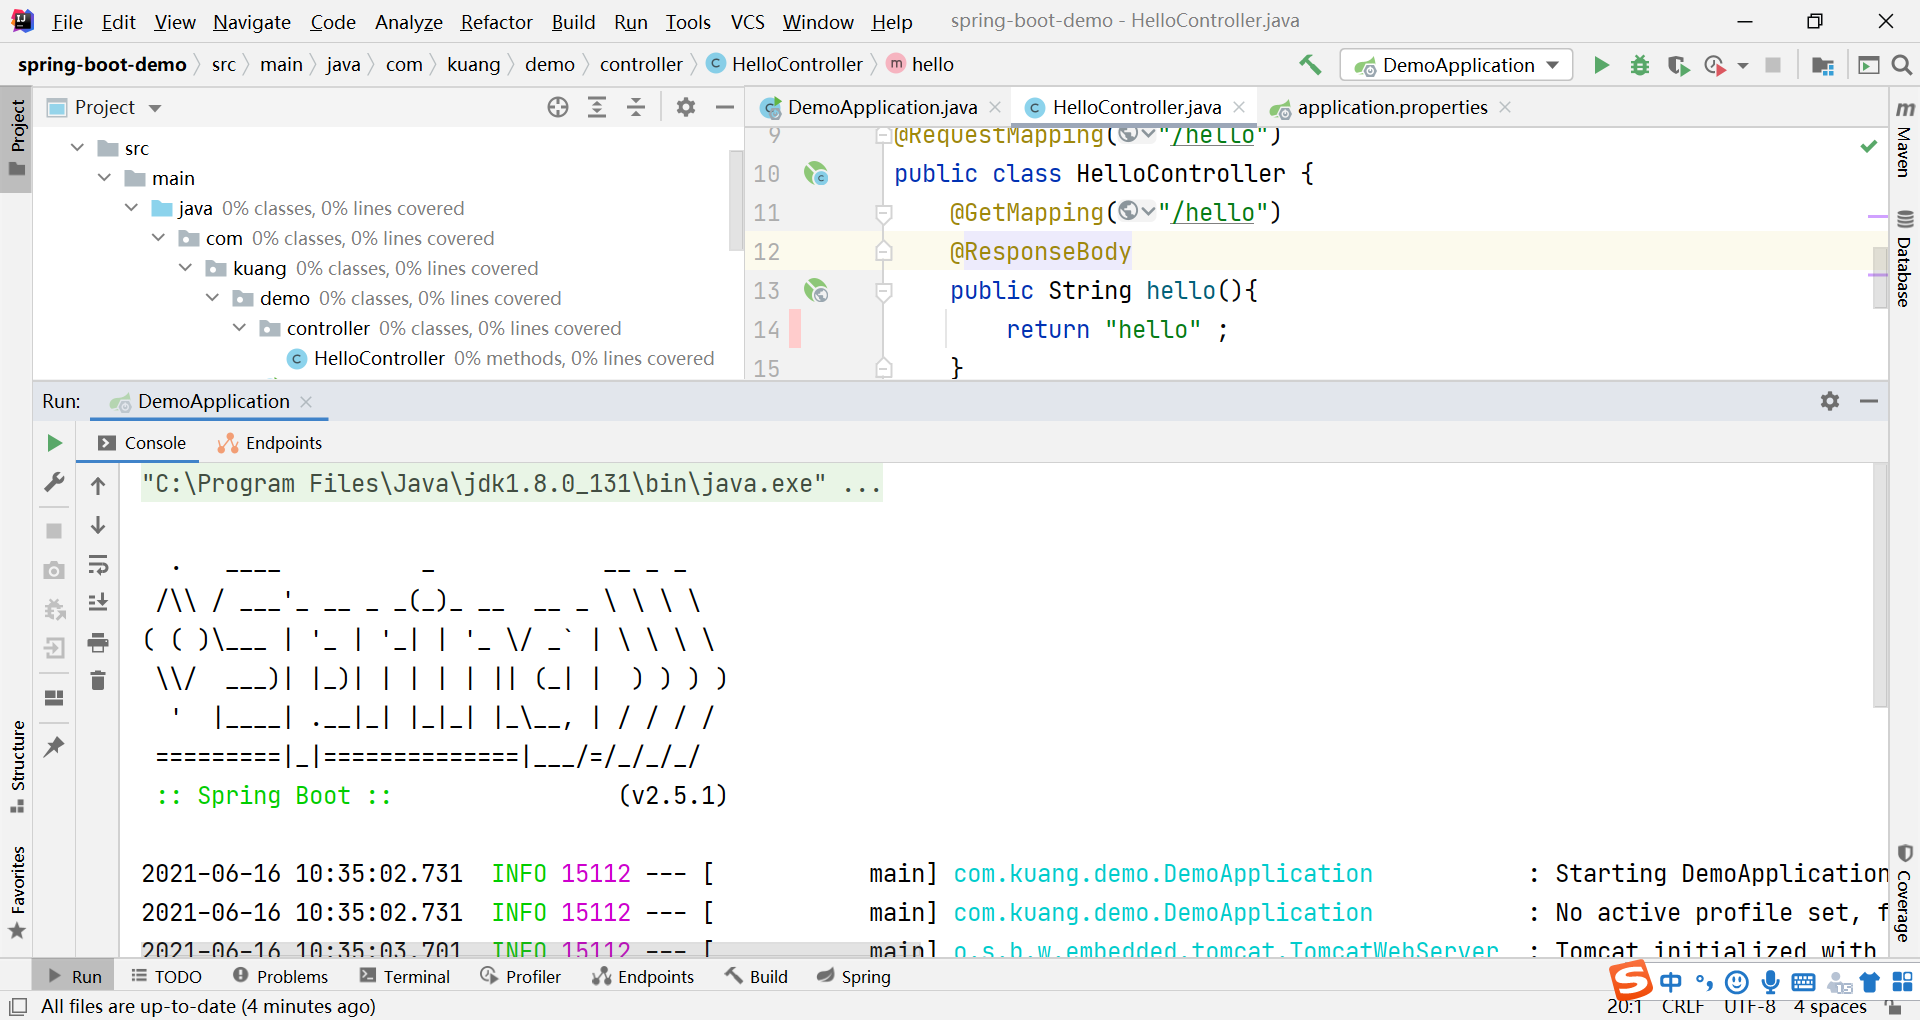The height and width of the screenshot is (1020, 1920).
Task: Open the Terminal tool window
Action: (x=405, y=976)
